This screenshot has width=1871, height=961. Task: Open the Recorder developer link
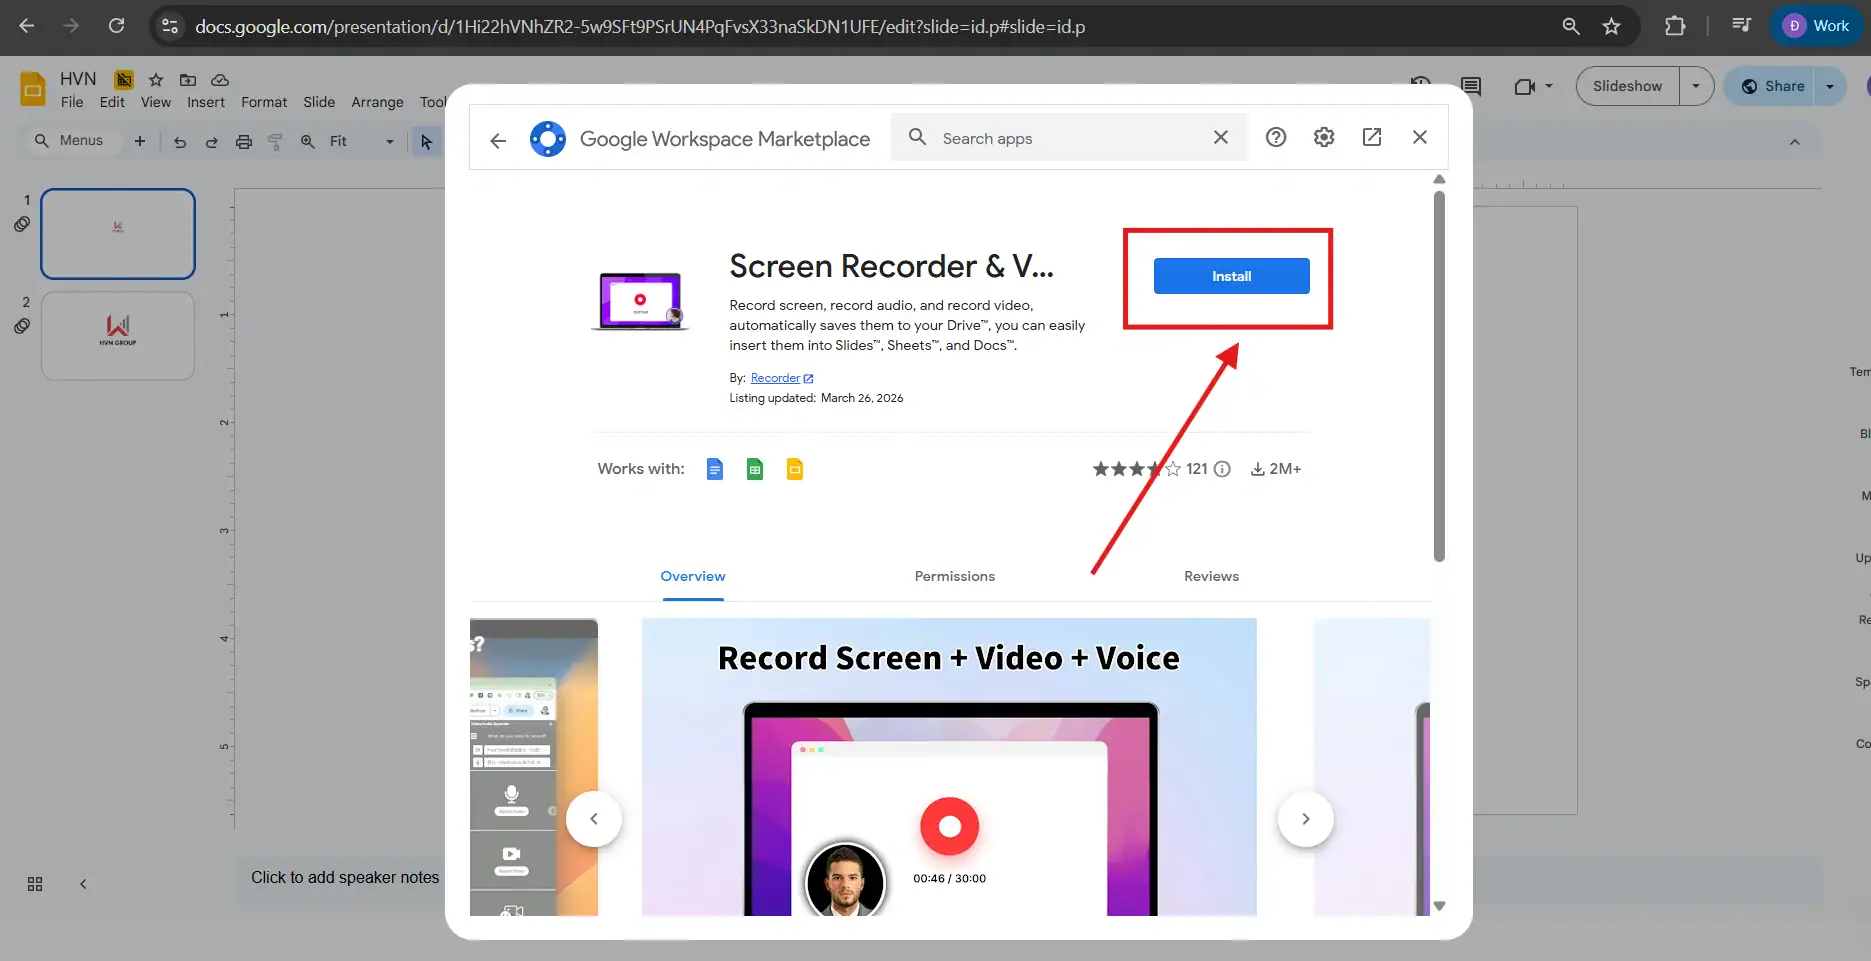782,378
